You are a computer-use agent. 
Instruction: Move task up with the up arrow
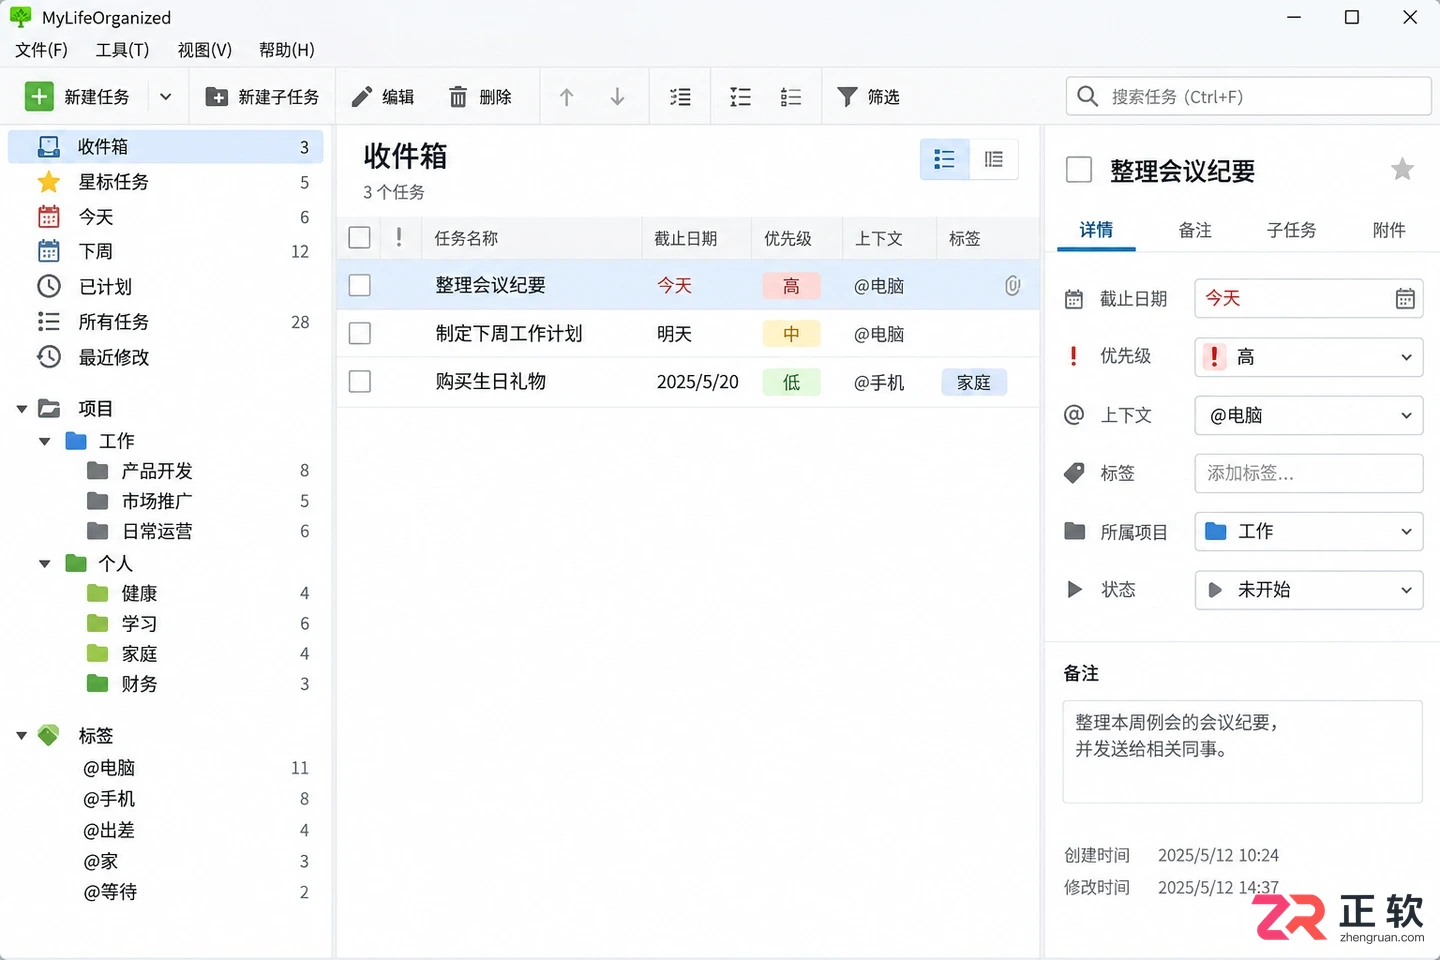[567, 97]
